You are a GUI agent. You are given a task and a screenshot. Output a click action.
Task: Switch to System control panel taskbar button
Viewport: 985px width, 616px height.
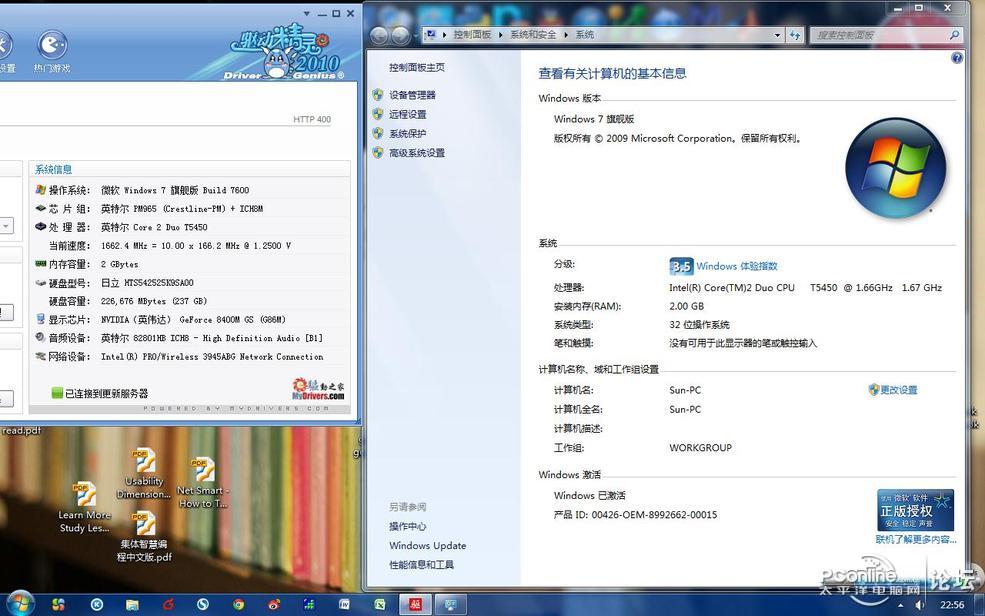[x=451, y=605]
